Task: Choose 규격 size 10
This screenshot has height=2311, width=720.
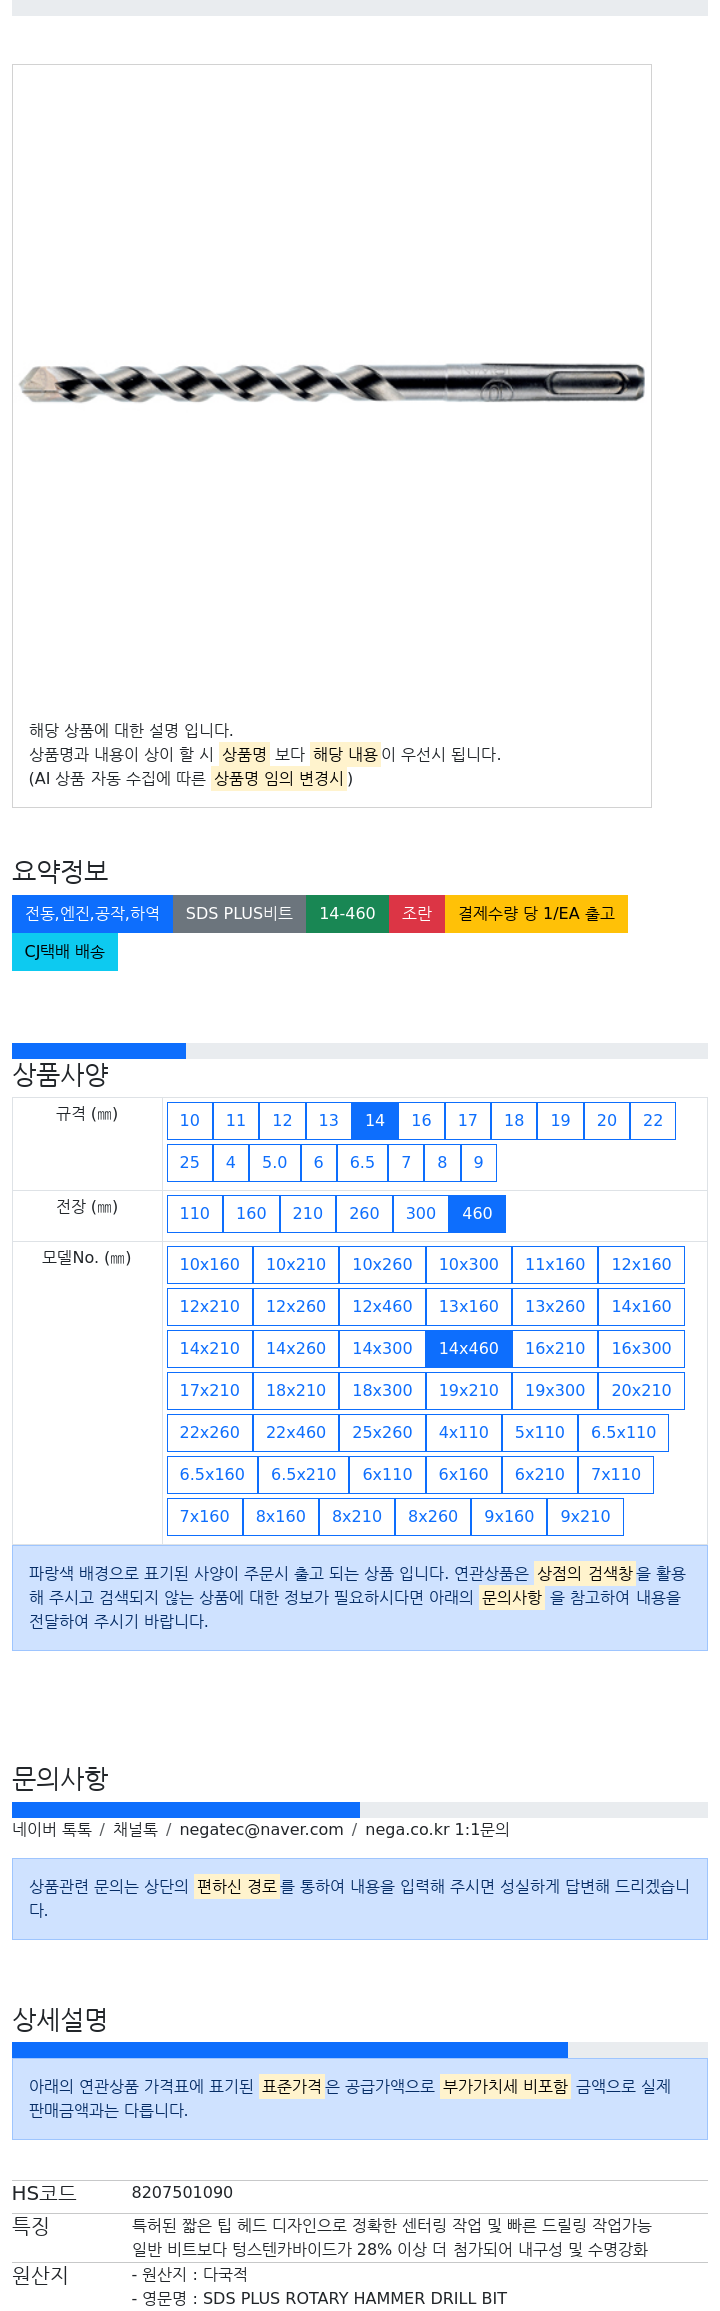Action: click(190, 1121)
